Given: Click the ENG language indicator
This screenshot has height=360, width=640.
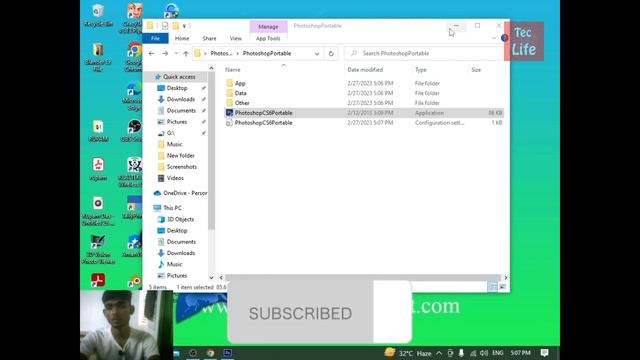Looking at the screenshot, I should [498, 353].
